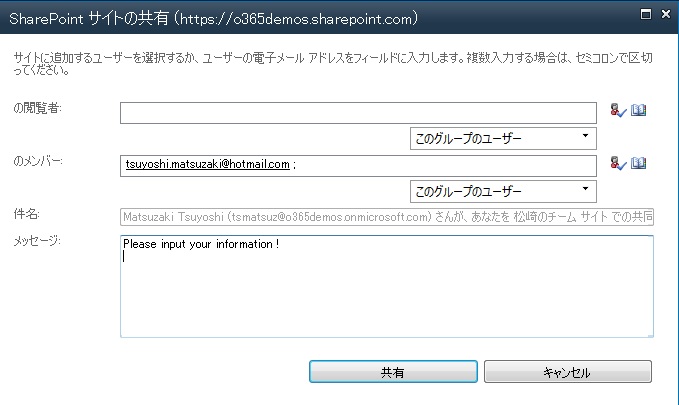
Task: Click the のメンバー label
Action: [38, 161]
